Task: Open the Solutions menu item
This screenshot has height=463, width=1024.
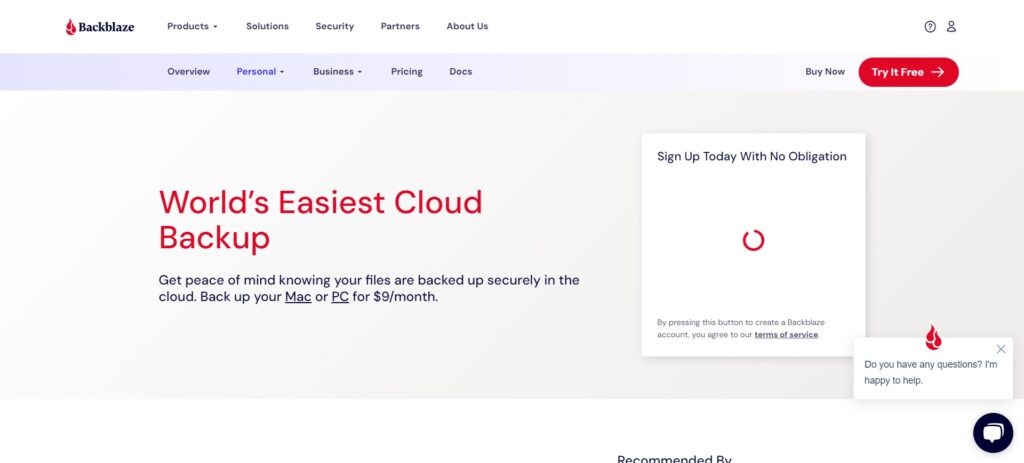Action: click(x=267, y=26)
